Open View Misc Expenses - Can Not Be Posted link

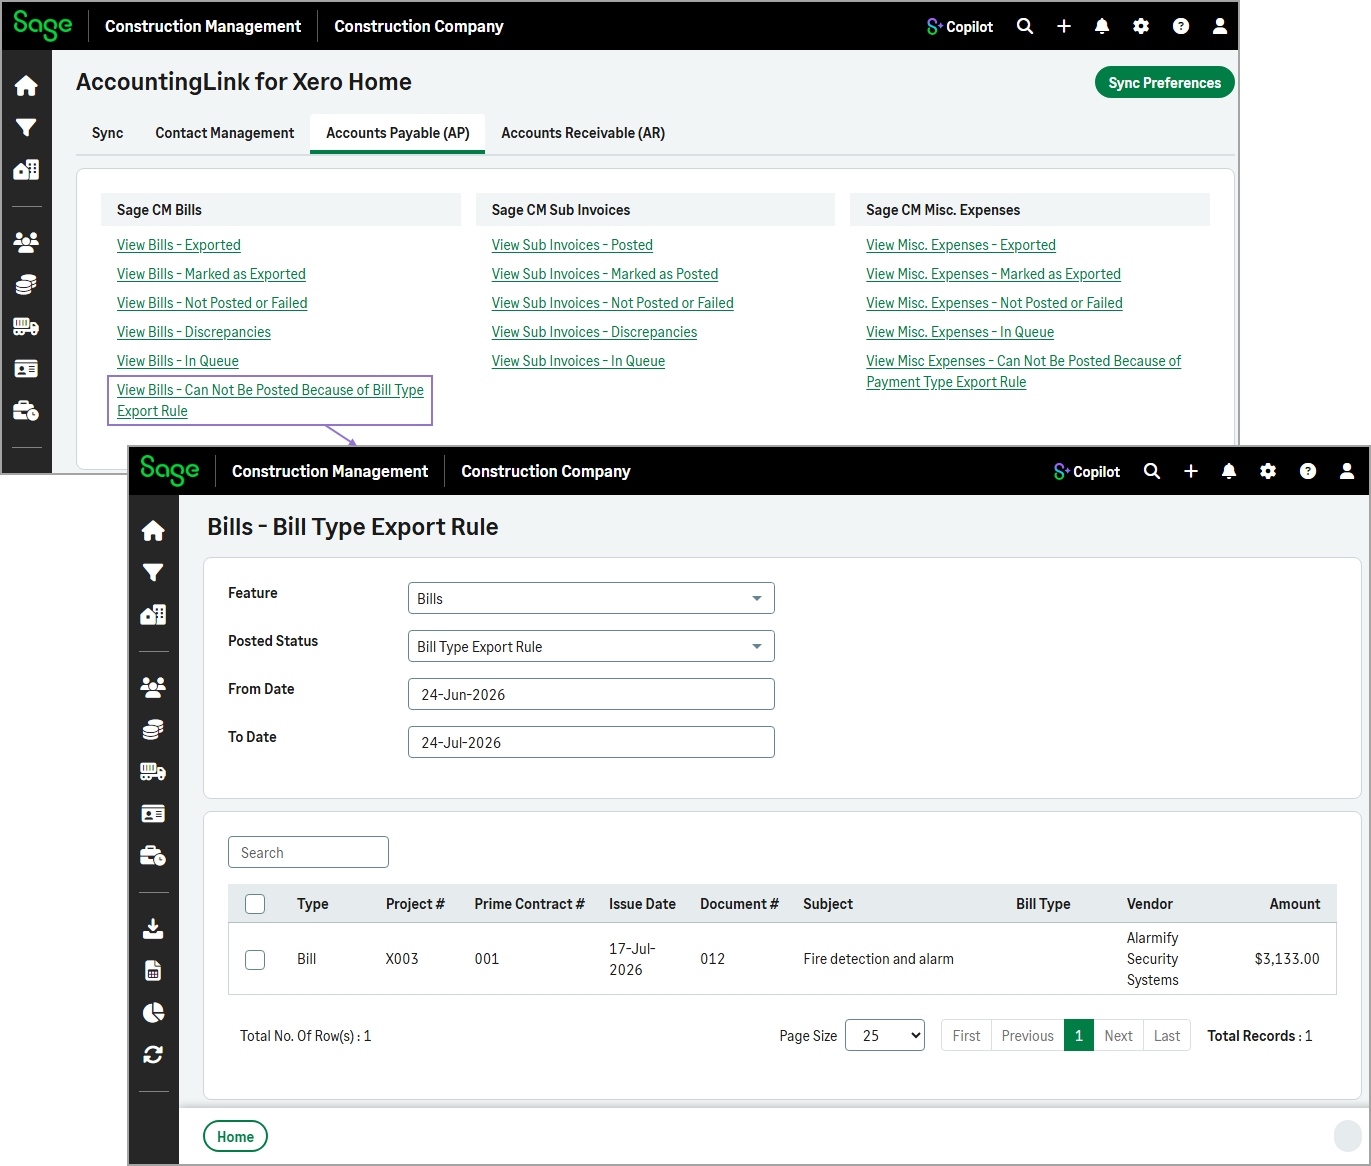pos(1023,371)
